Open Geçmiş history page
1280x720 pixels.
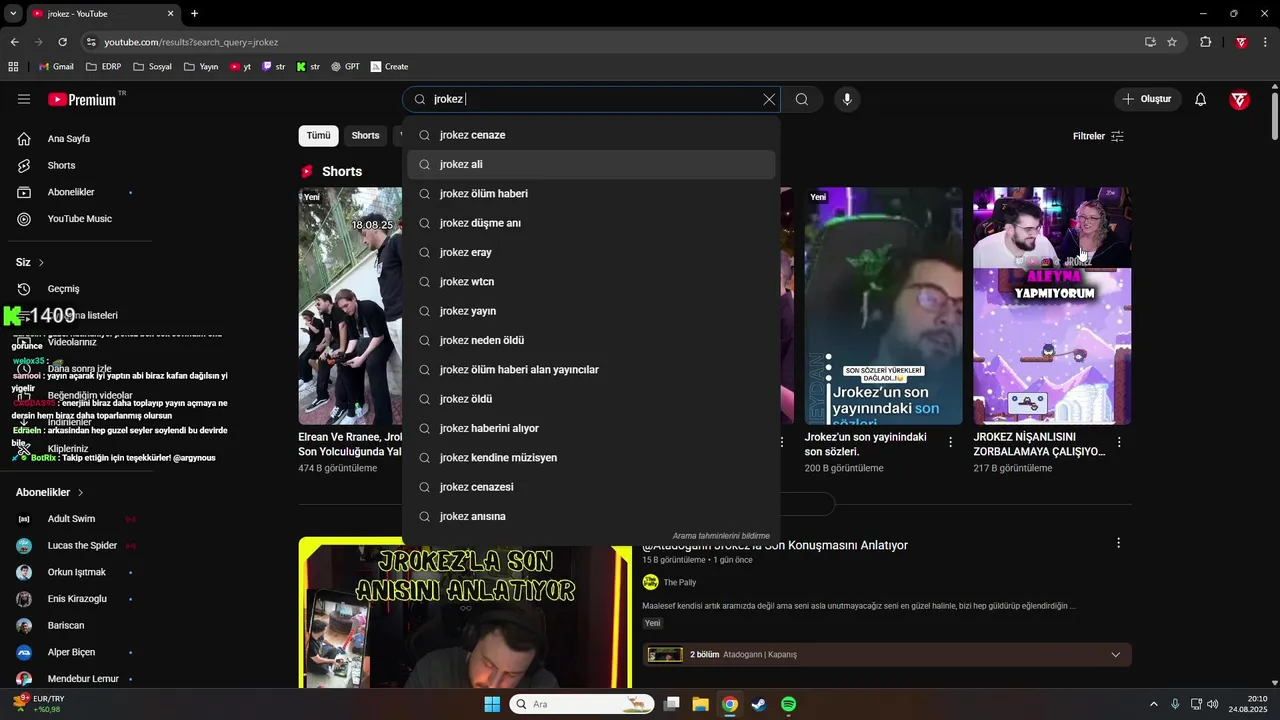pos(63,289)
